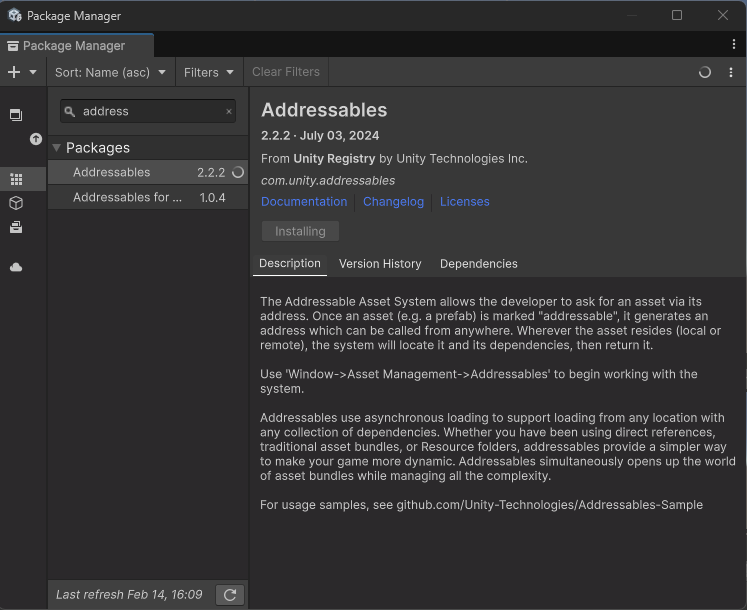This screenshot has width=747, height=610.
Task: Click the Unity logo in title bar
Action: click(x=15, y=15)
